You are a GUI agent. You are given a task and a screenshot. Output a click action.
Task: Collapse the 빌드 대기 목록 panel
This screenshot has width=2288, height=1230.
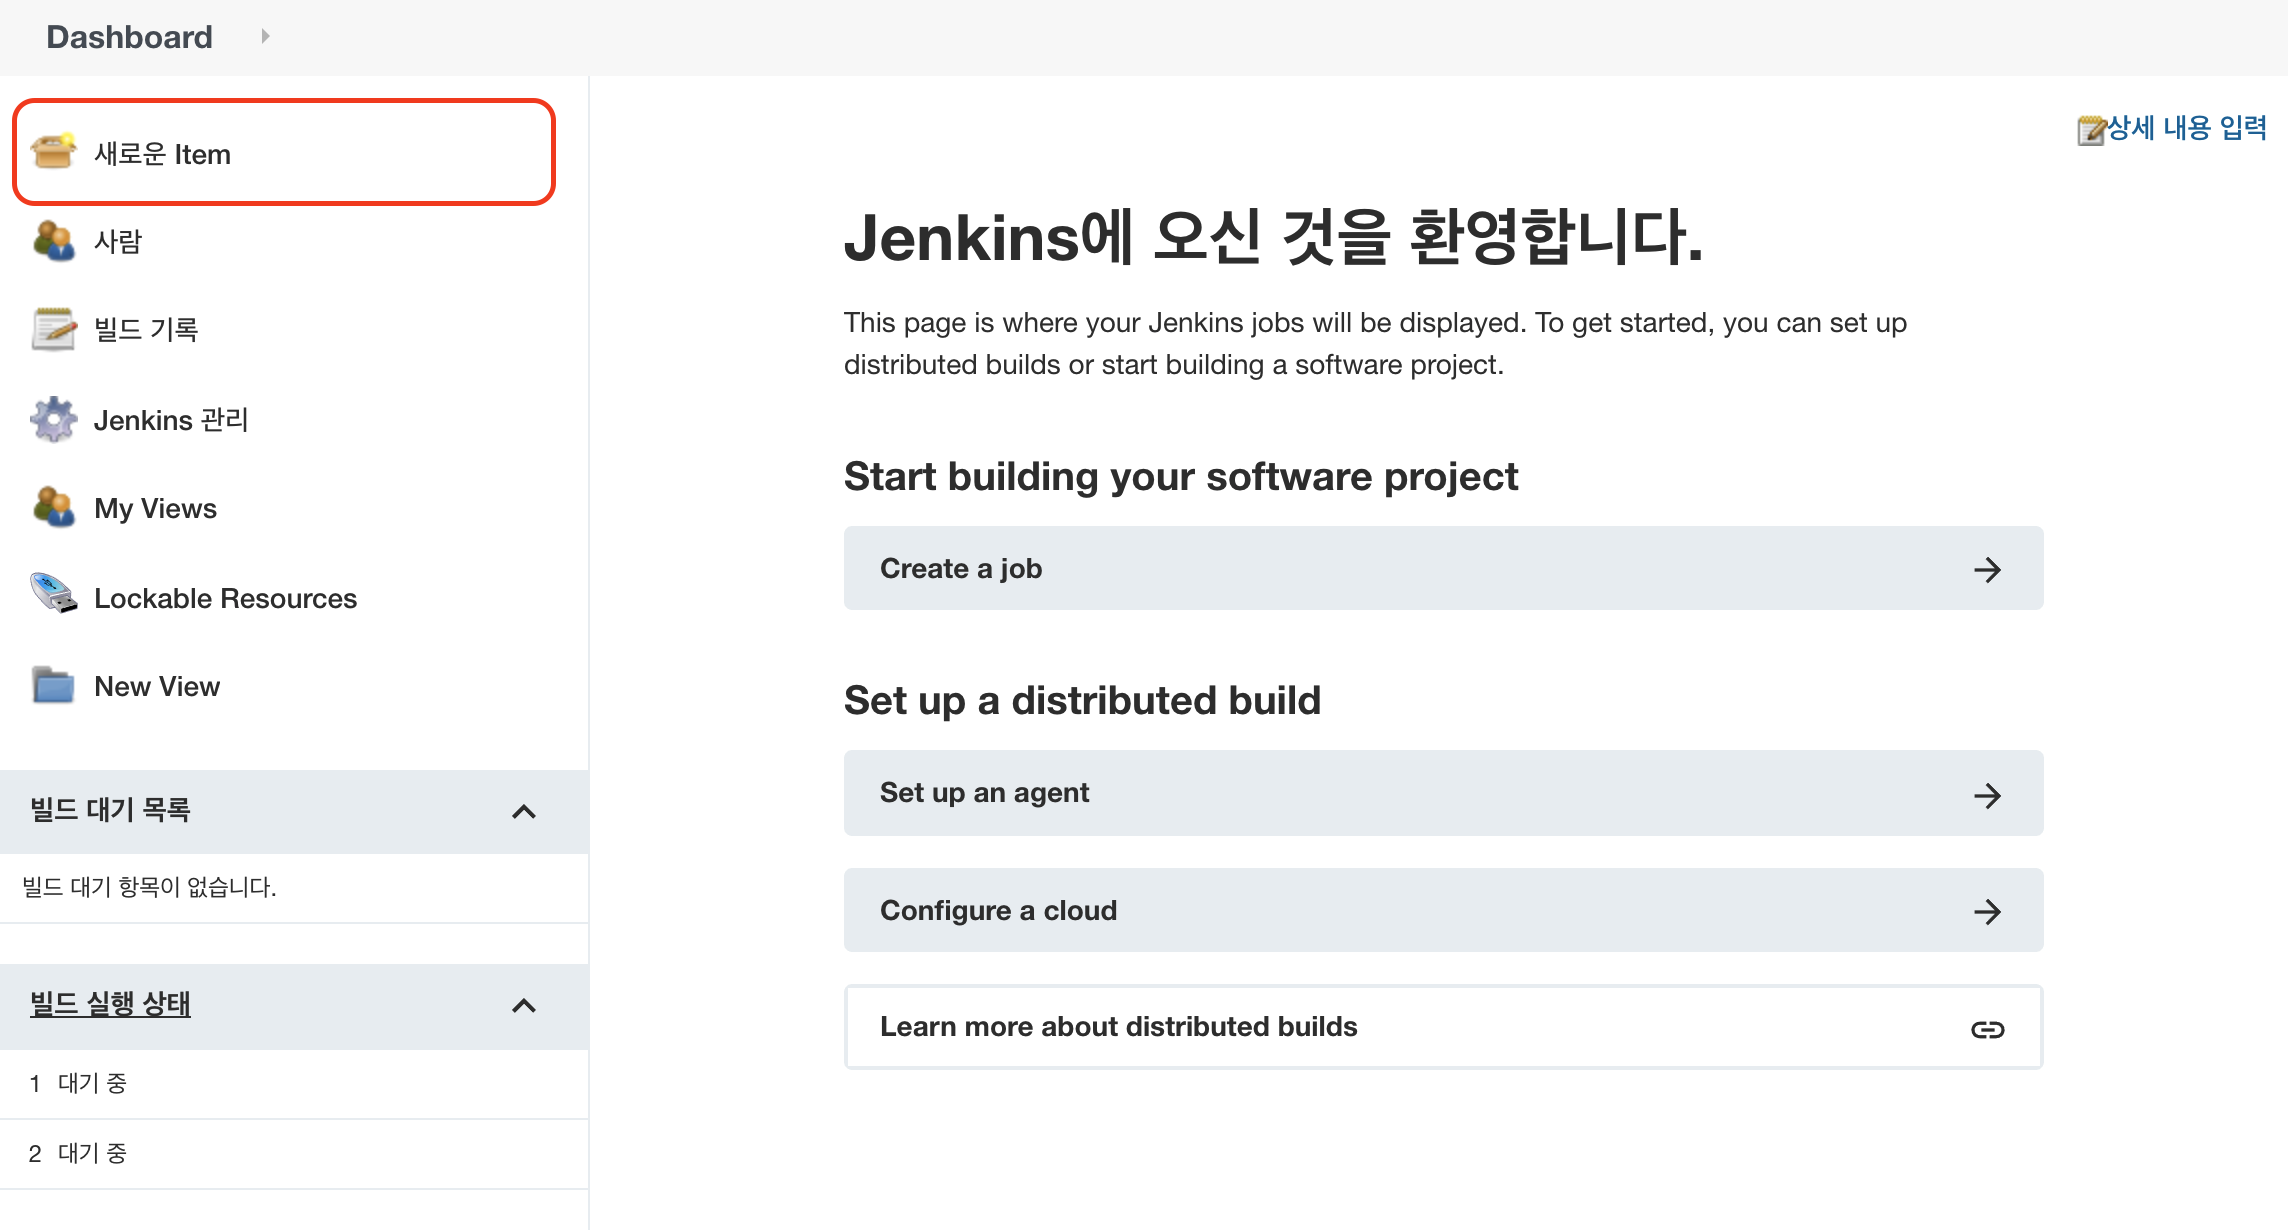click(524, 812)
